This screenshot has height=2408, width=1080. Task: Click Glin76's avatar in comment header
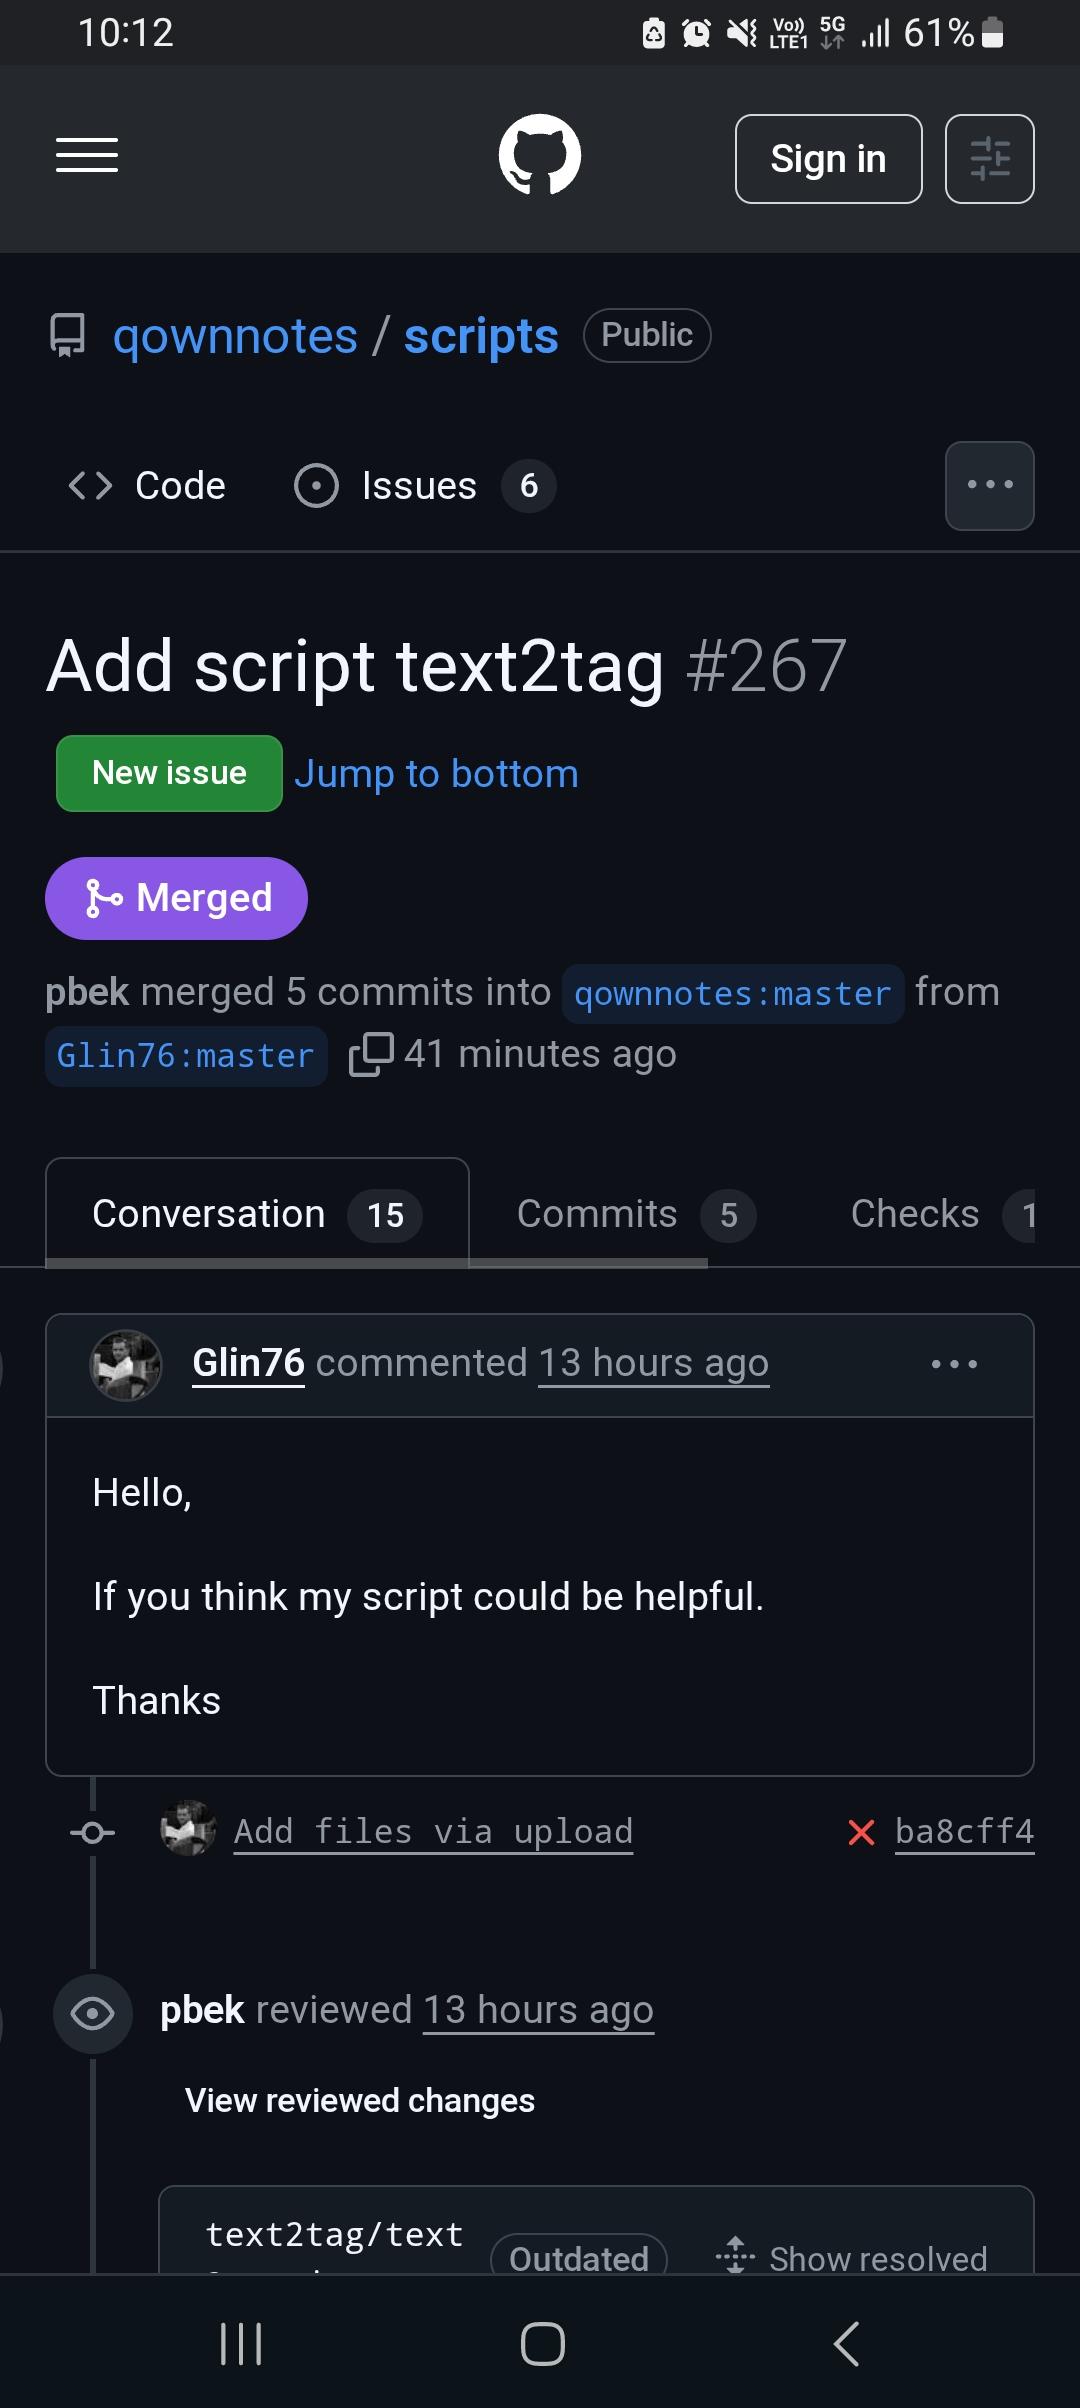point(126,1365)
